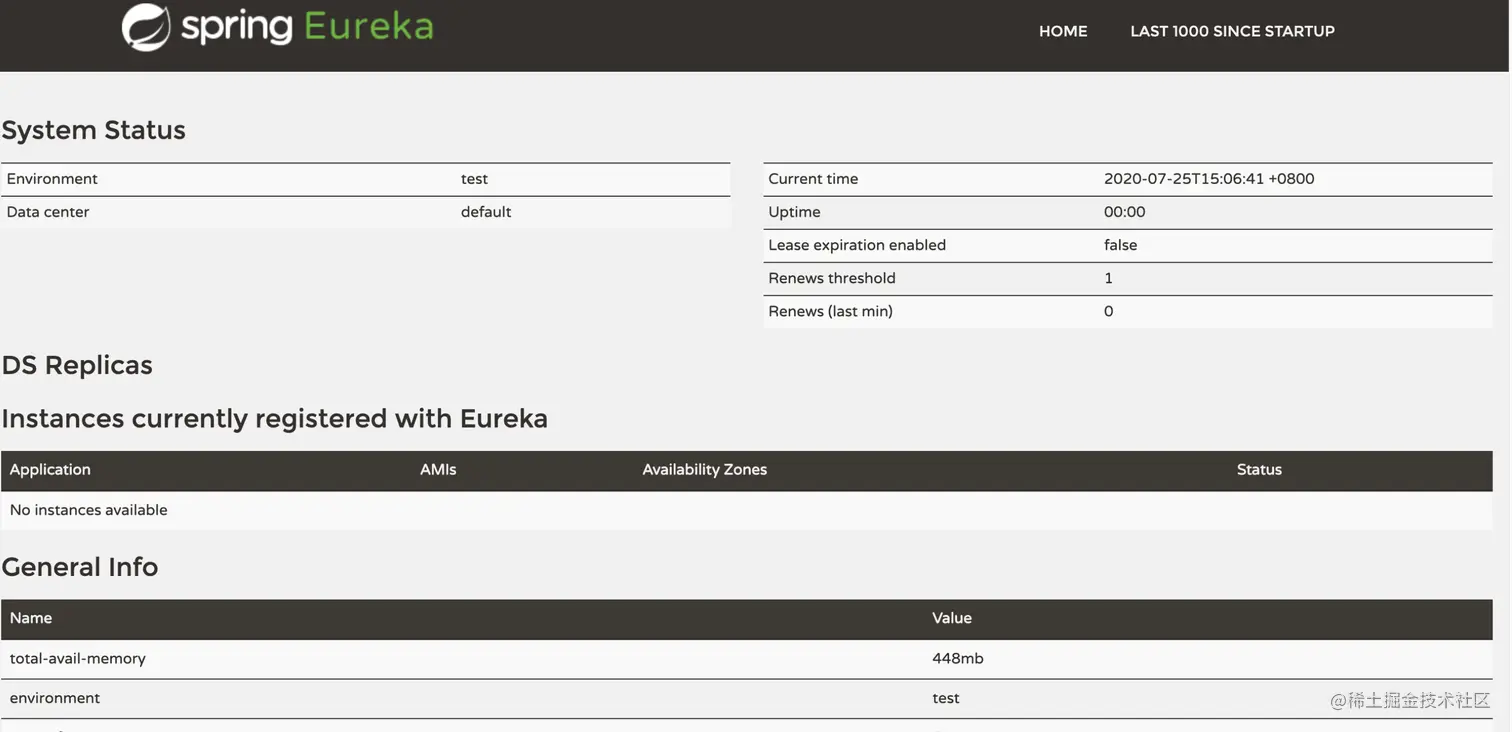Click the Spring Eureka logo

[277, 27]
